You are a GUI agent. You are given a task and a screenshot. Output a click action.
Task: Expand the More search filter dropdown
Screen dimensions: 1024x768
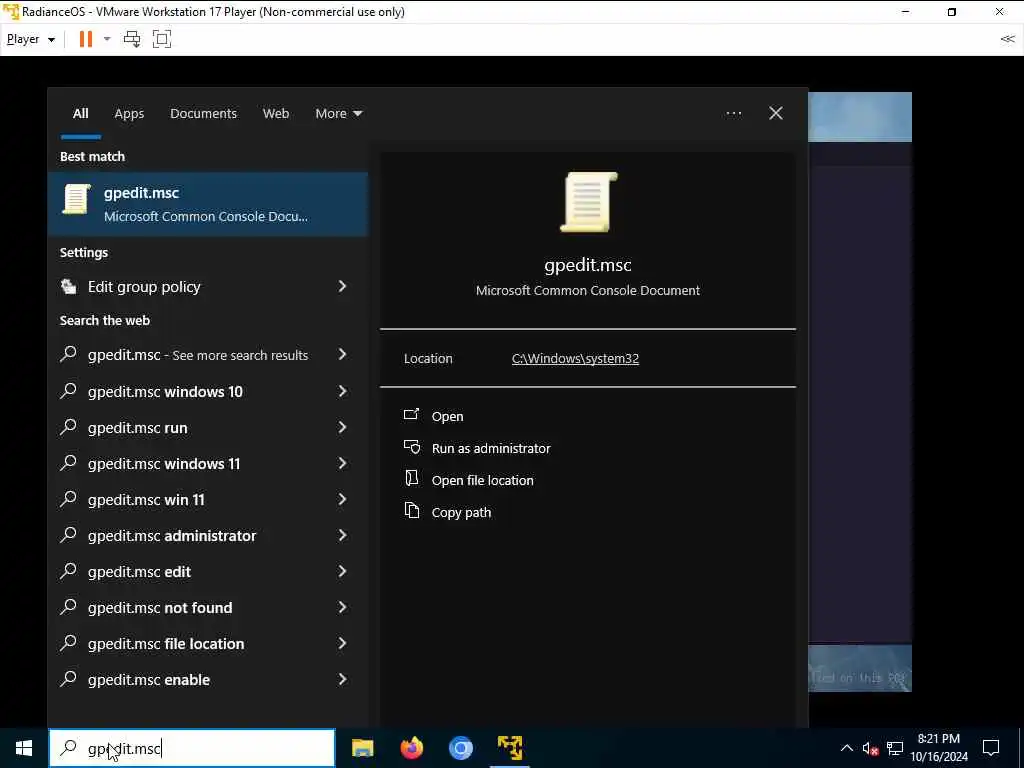tap(338, 114)
